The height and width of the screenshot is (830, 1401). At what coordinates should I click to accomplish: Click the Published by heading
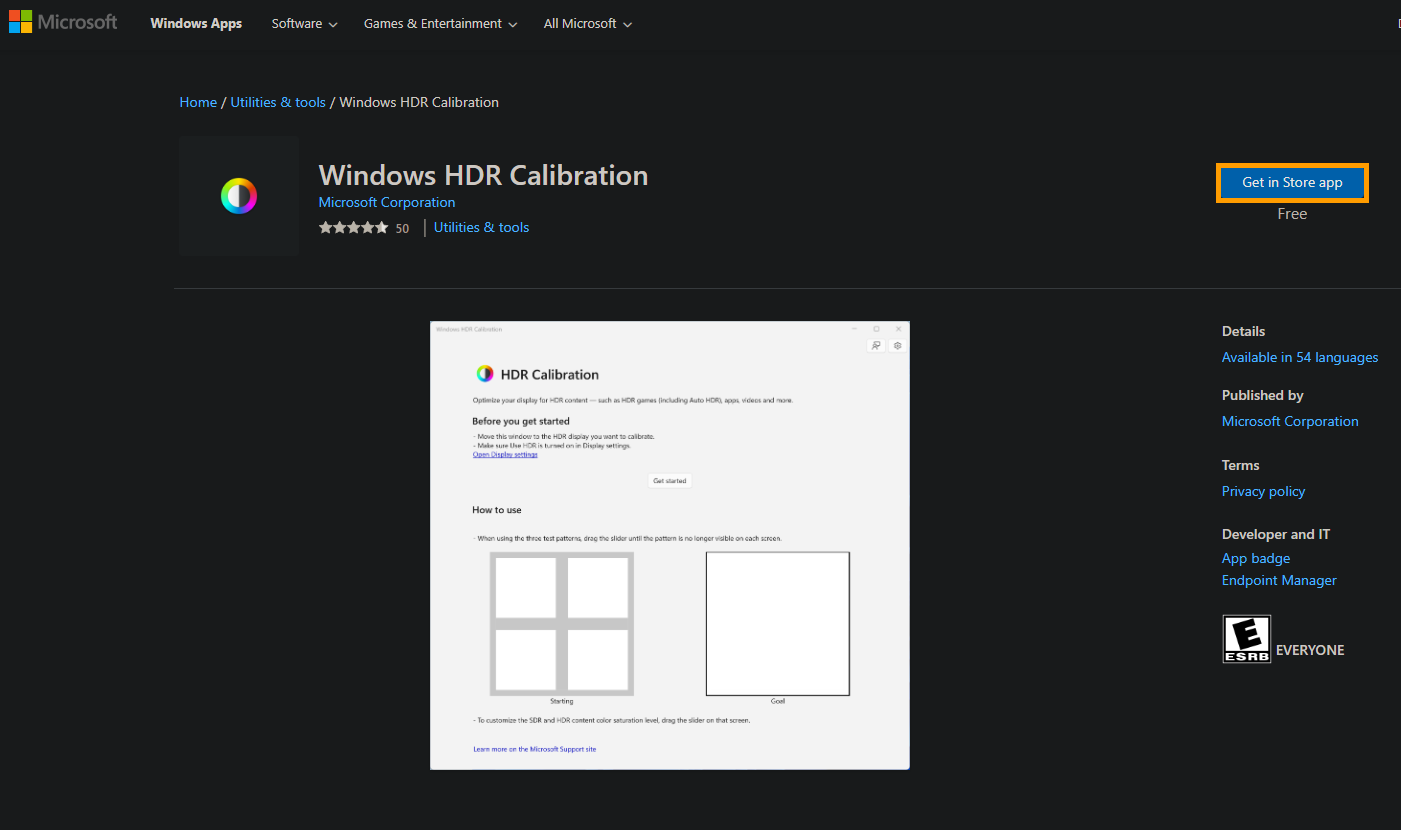click(1263, 395)
